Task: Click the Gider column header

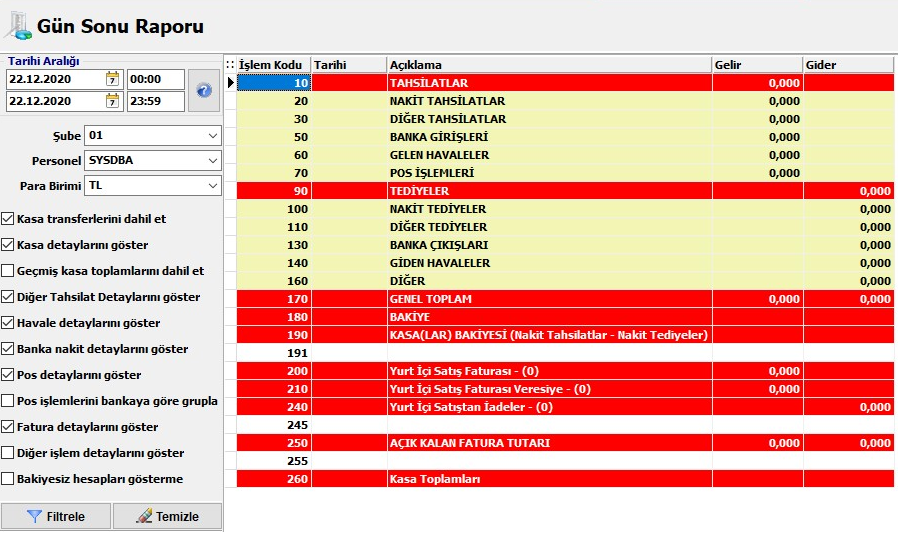Action: point(848,65)
